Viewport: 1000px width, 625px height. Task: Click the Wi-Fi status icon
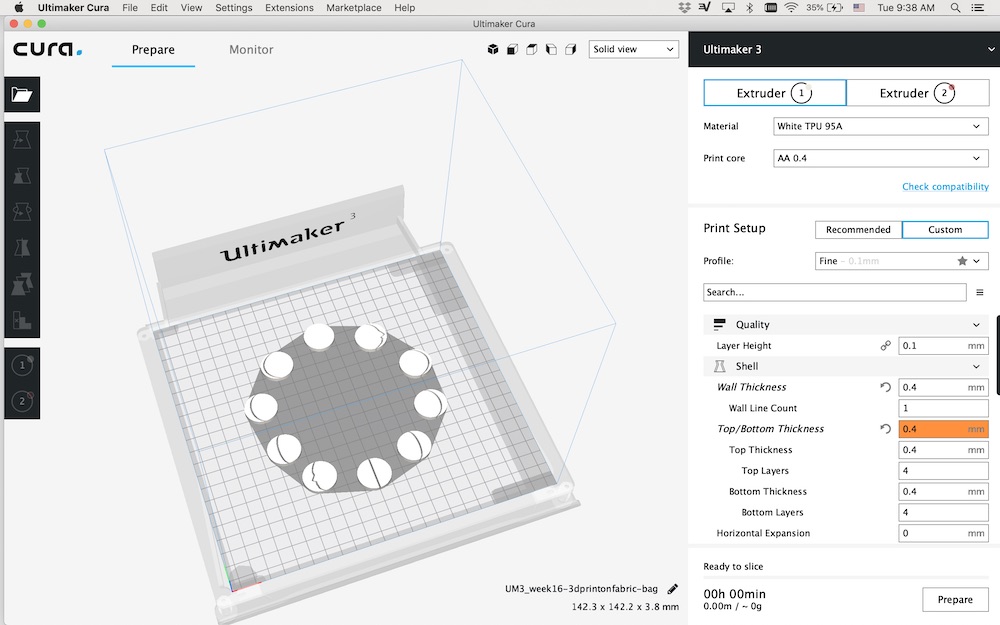(791, 8)
